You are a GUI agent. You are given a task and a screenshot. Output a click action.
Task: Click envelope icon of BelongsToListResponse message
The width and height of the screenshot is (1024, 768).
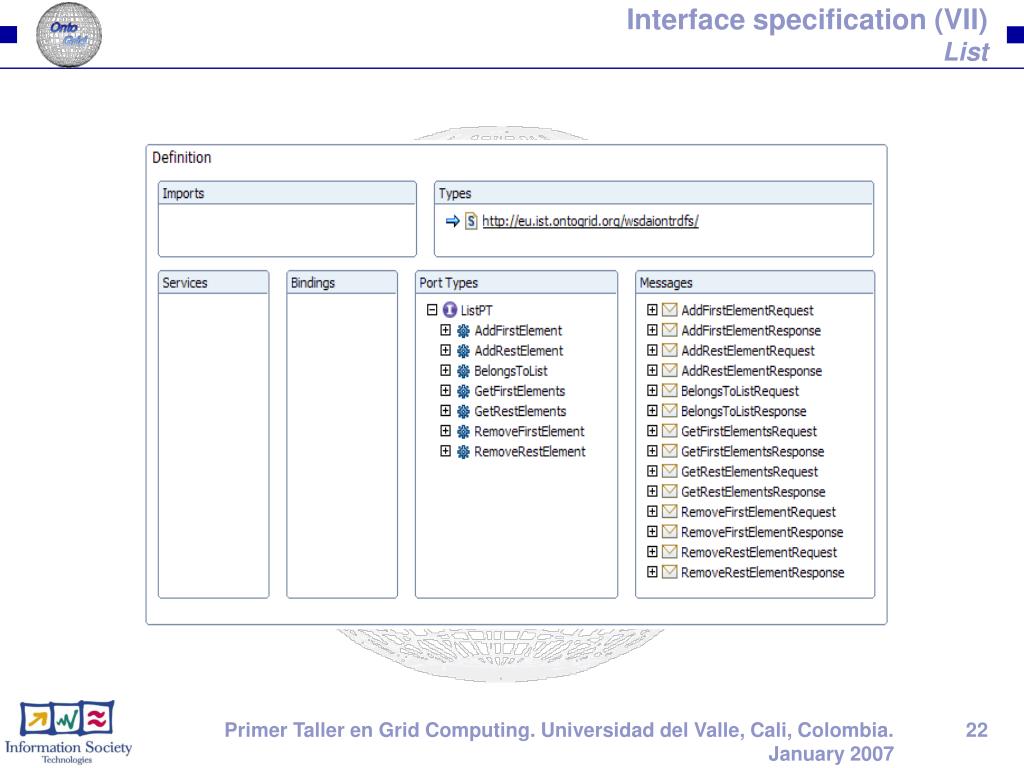(x=669, y=411)
